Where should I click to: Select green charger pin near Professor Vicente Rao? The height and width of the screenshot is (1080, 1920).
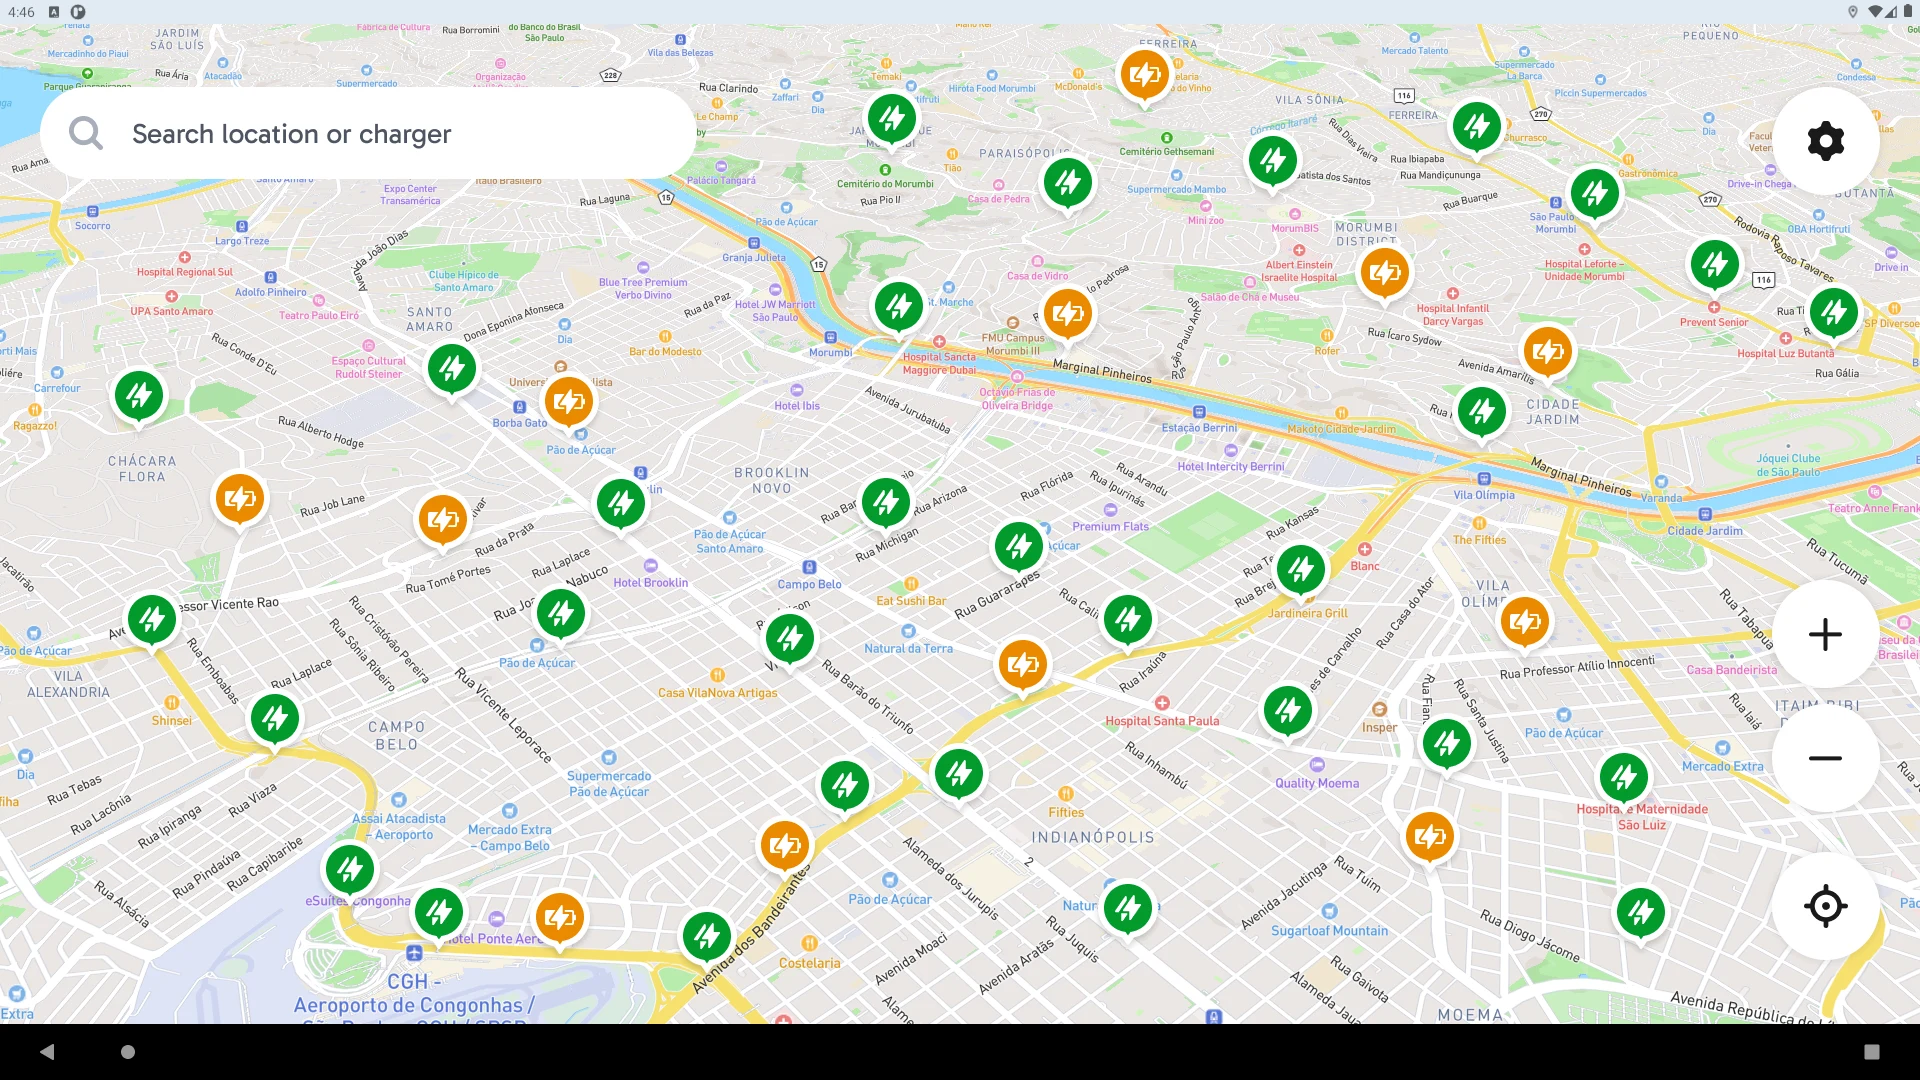pyautogui.click(x=152, y=621)
